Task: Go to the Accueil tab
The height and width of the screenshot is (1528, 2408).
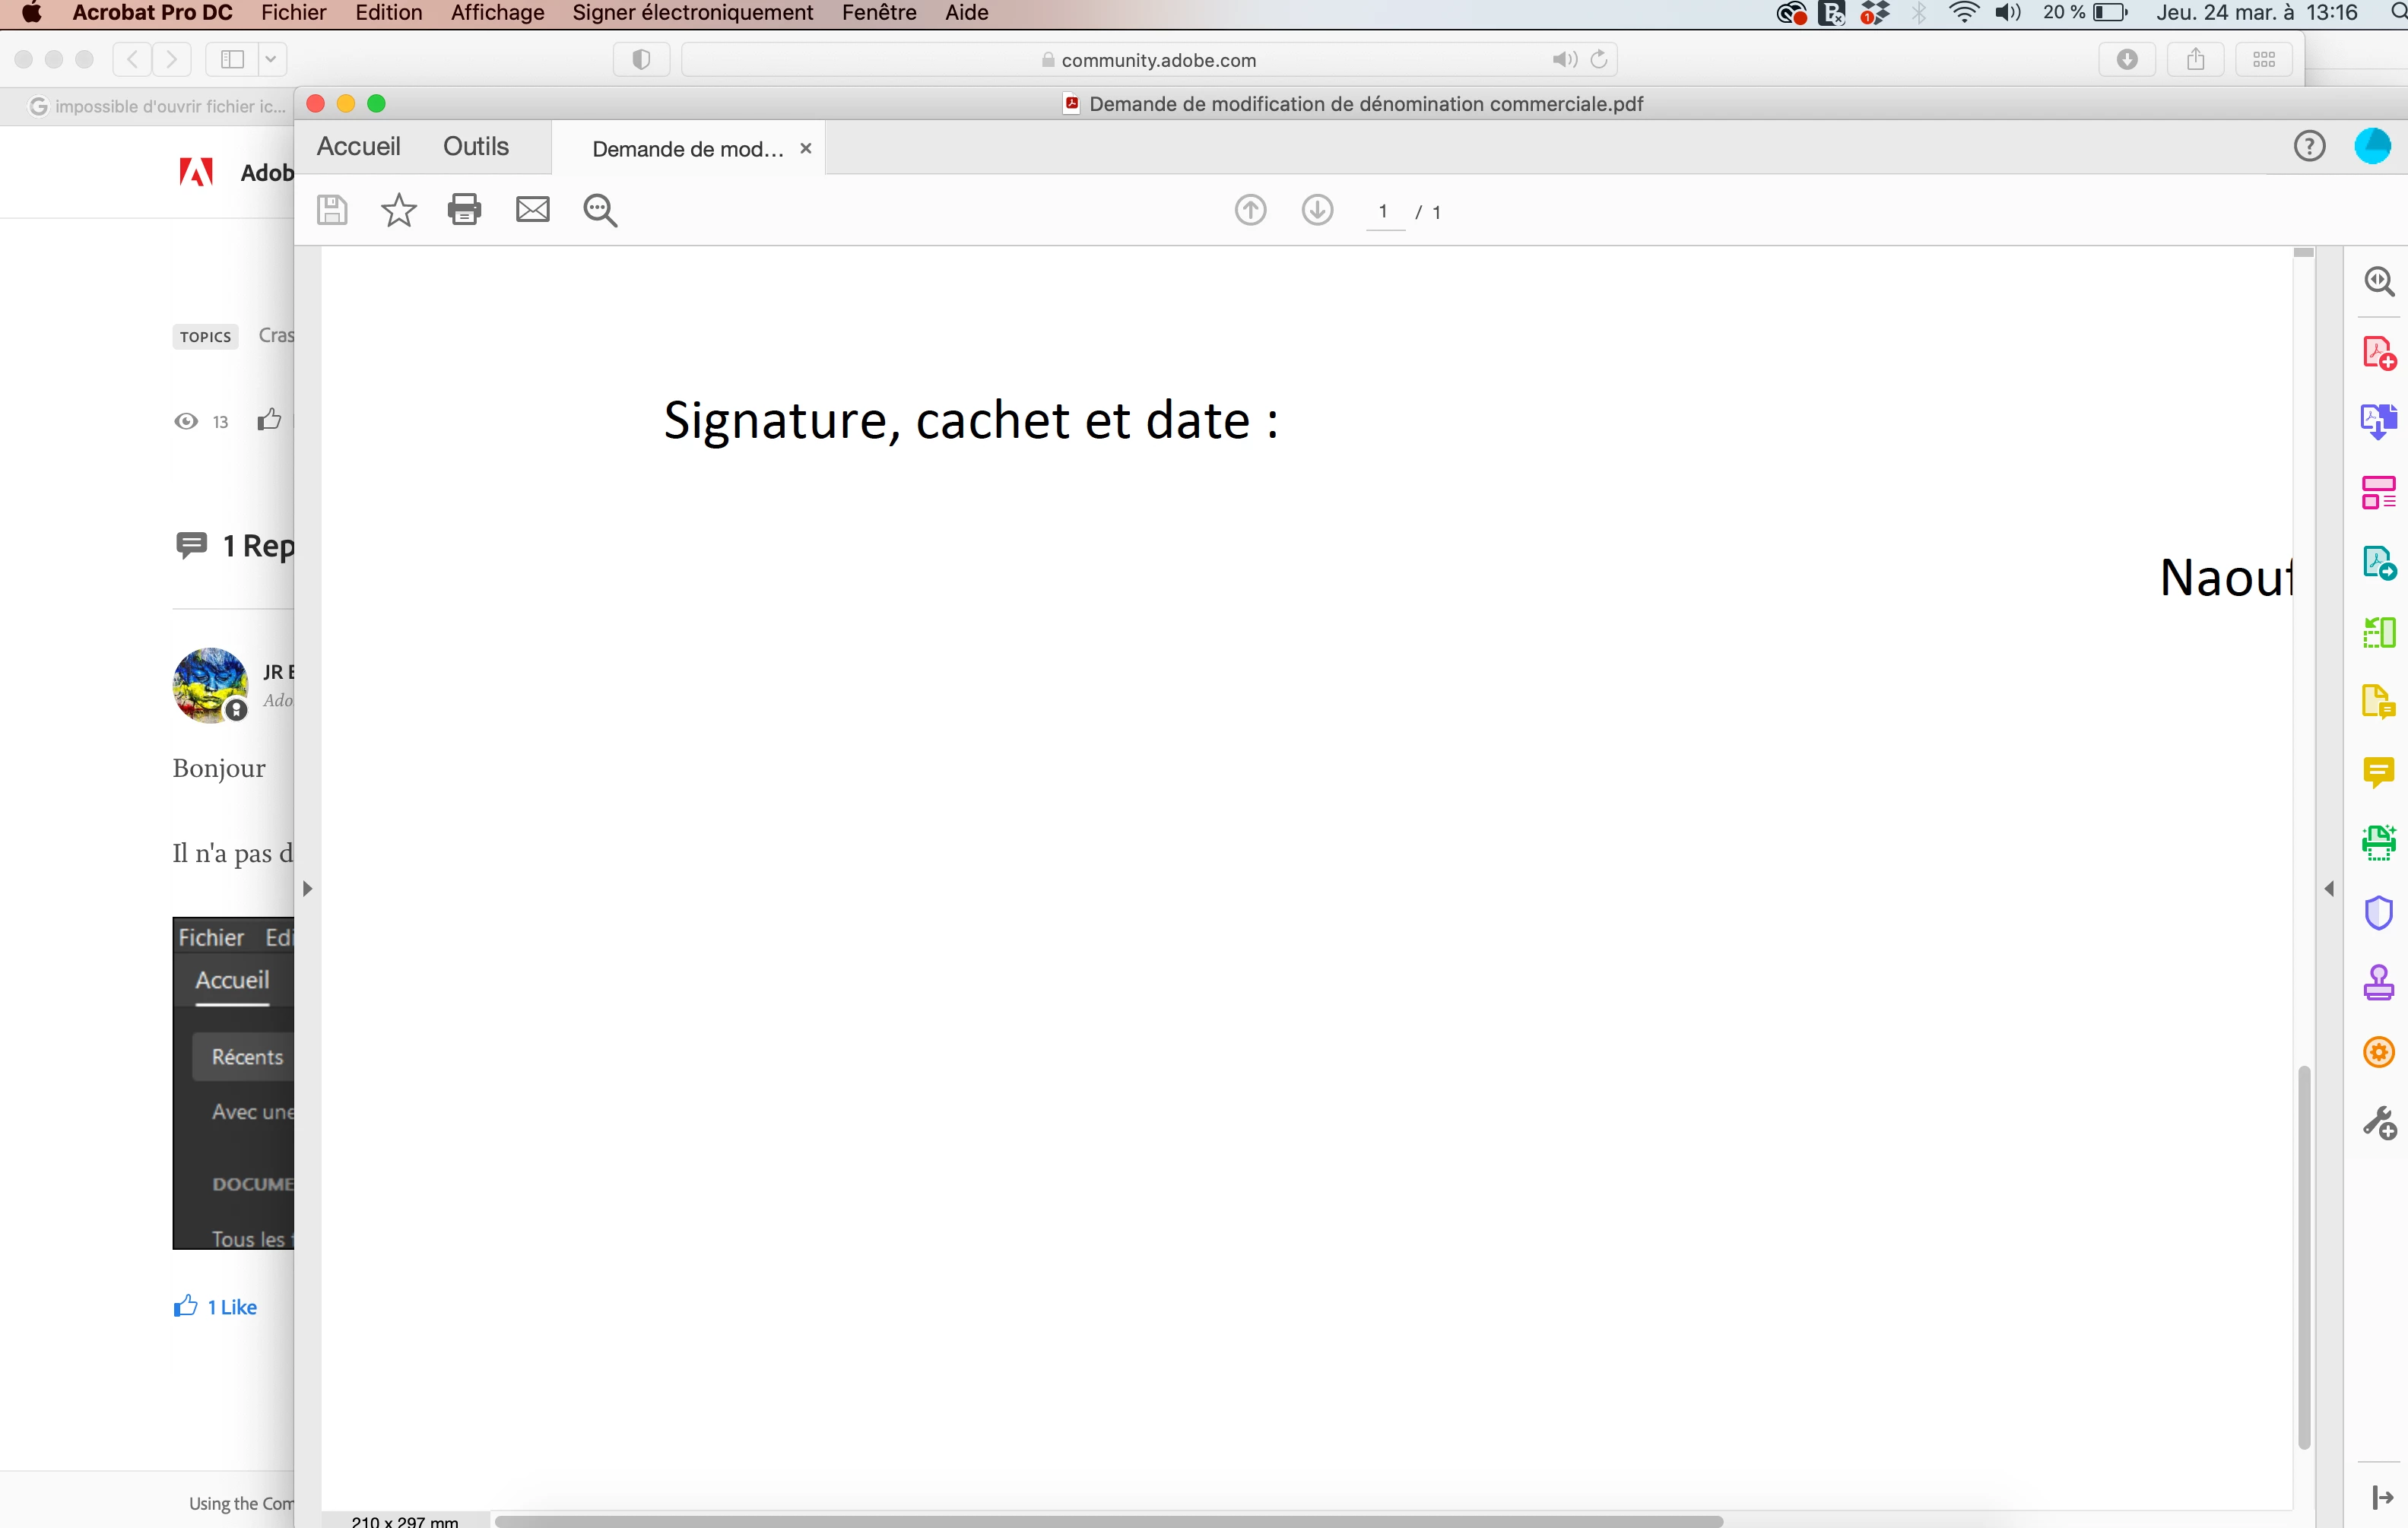Action: (x=358, y=147)
